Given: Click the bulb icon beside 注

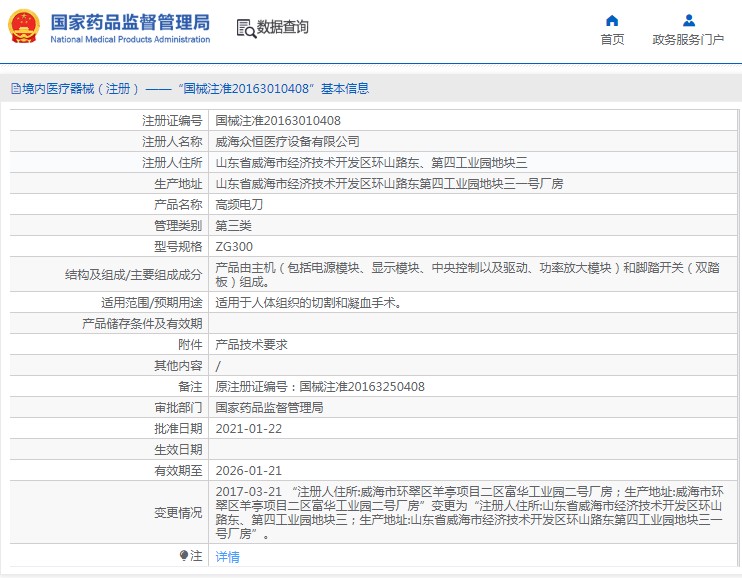Looking at the screenshot, I should coord(184,555).
